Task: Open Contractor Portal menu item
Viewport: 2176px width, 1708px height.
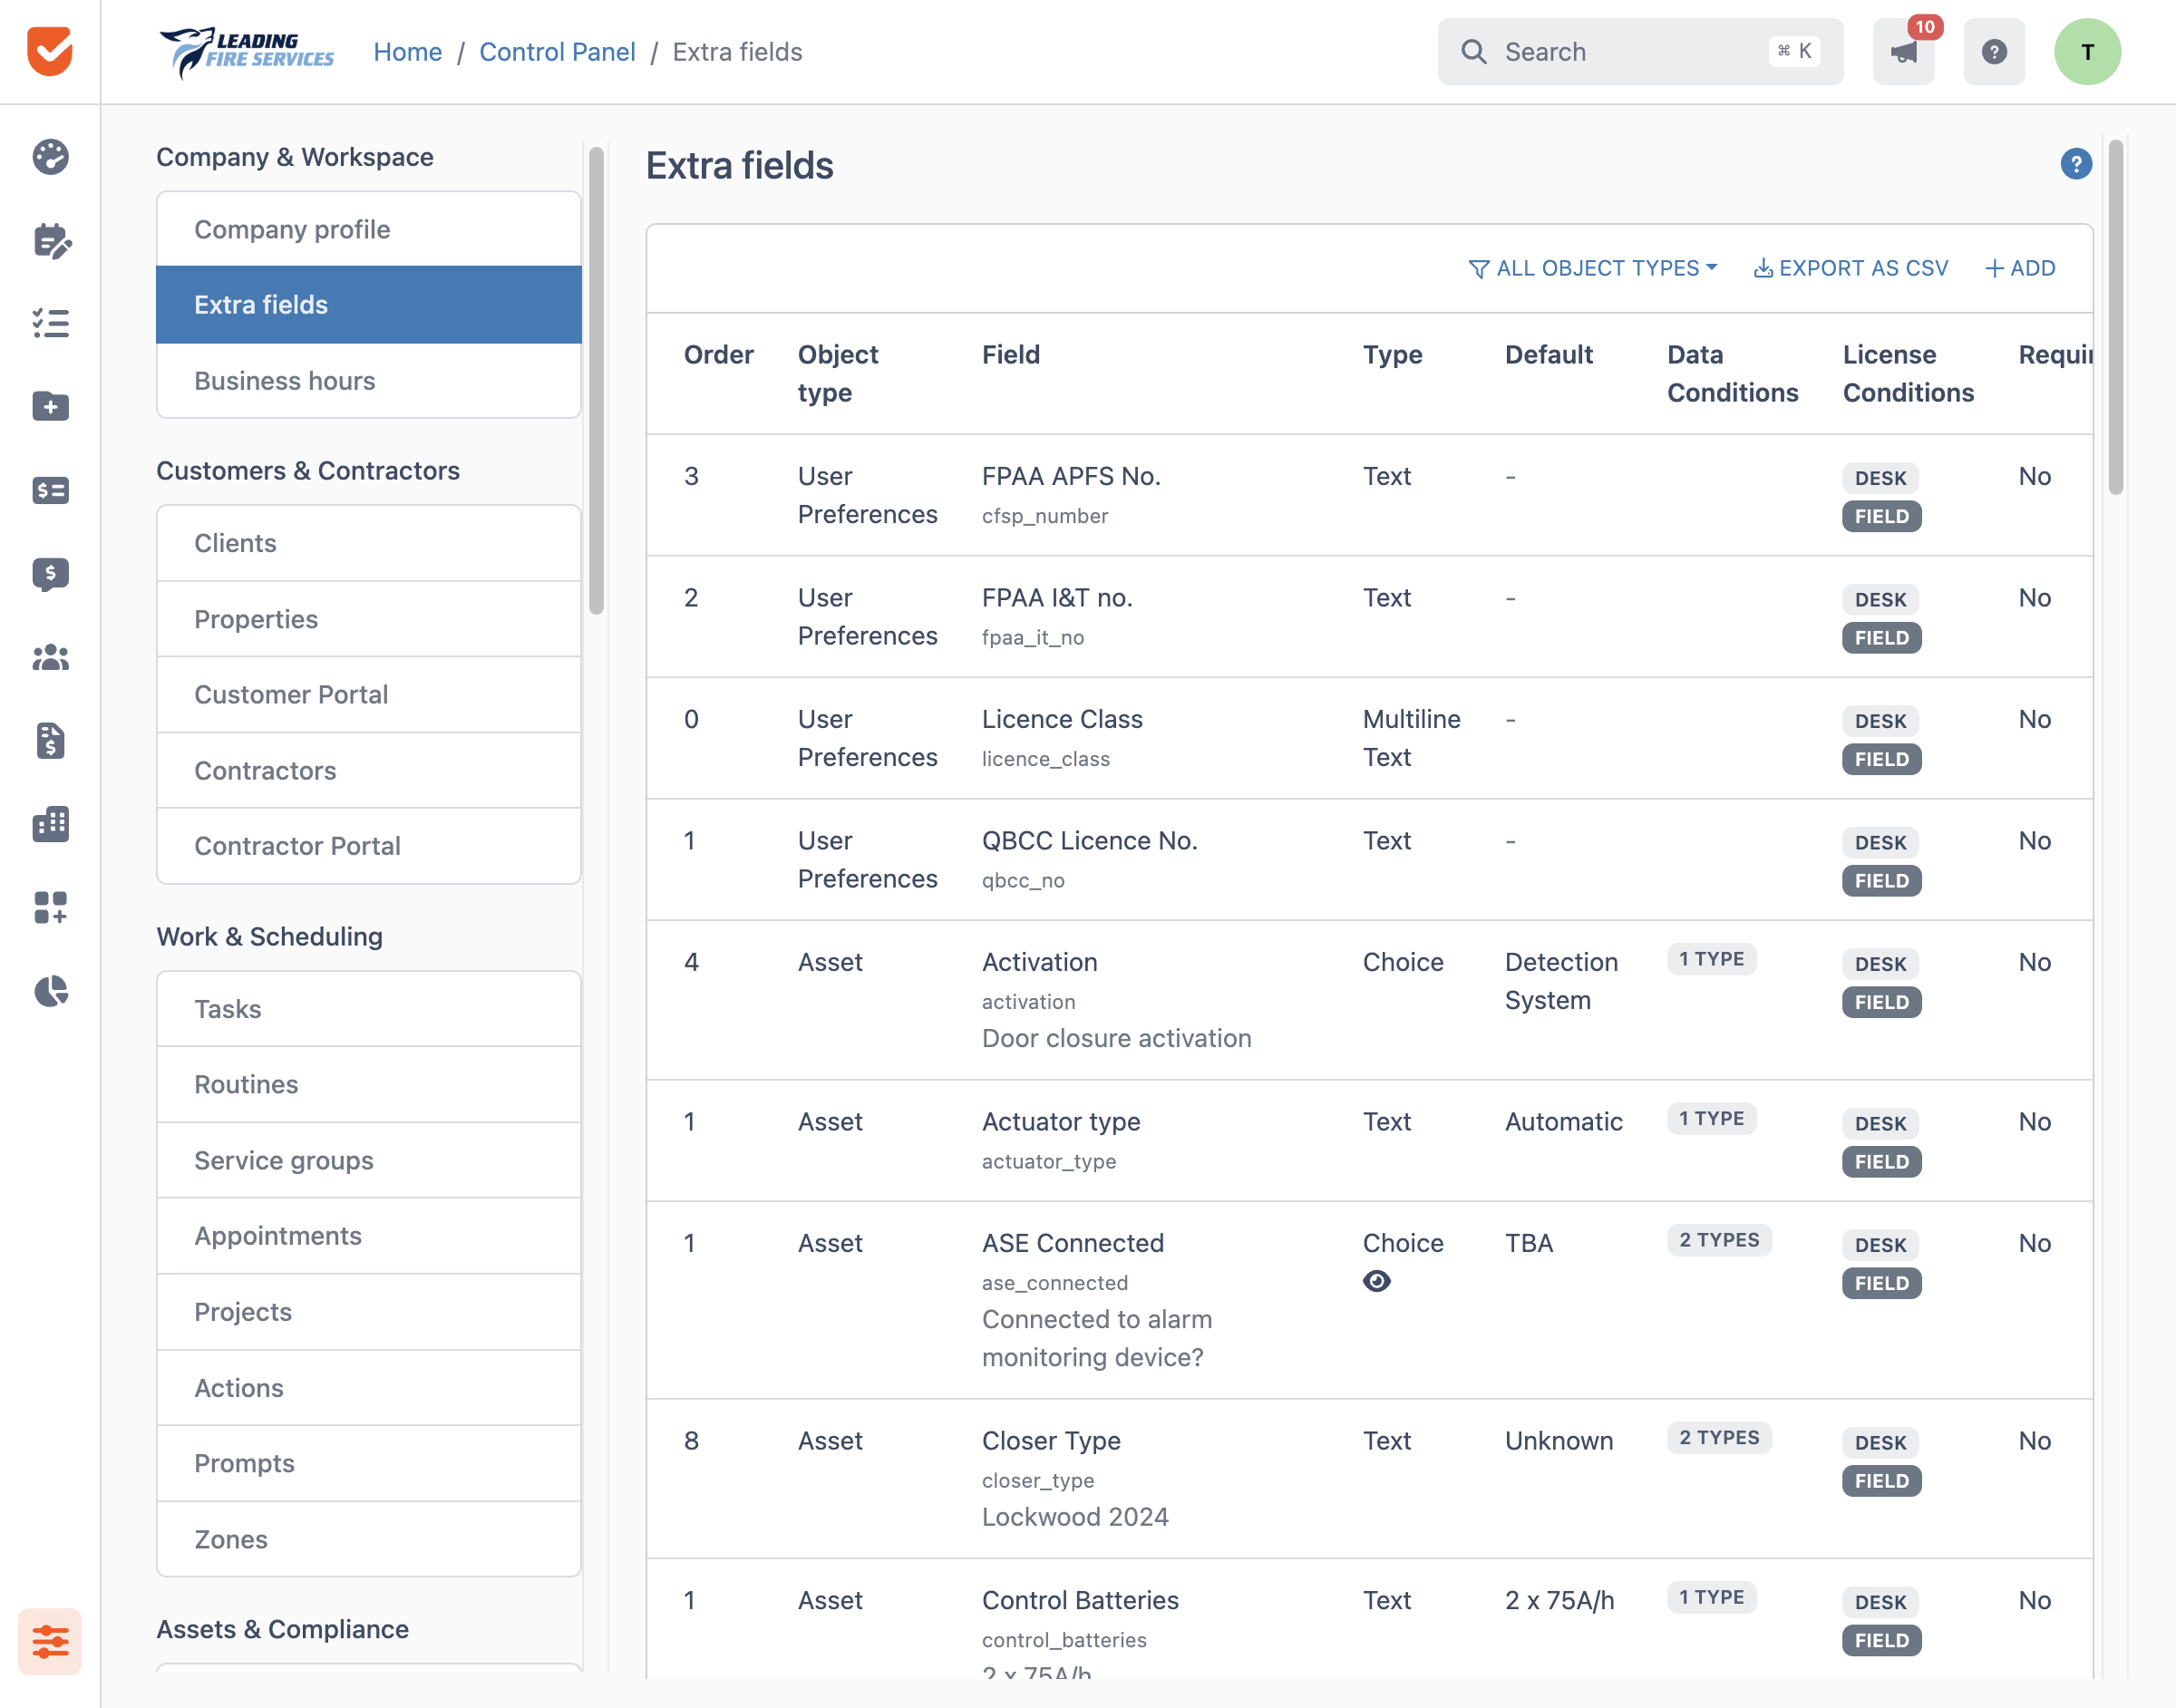Action: [x=369, y=846]
